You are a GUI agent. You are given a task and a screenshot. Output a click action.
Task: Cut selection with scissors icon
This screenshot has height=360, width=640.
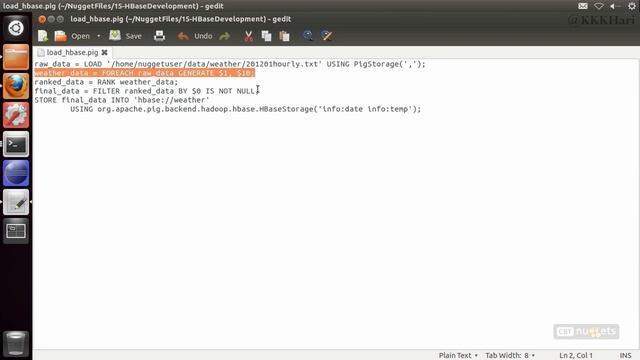point(248,36)
